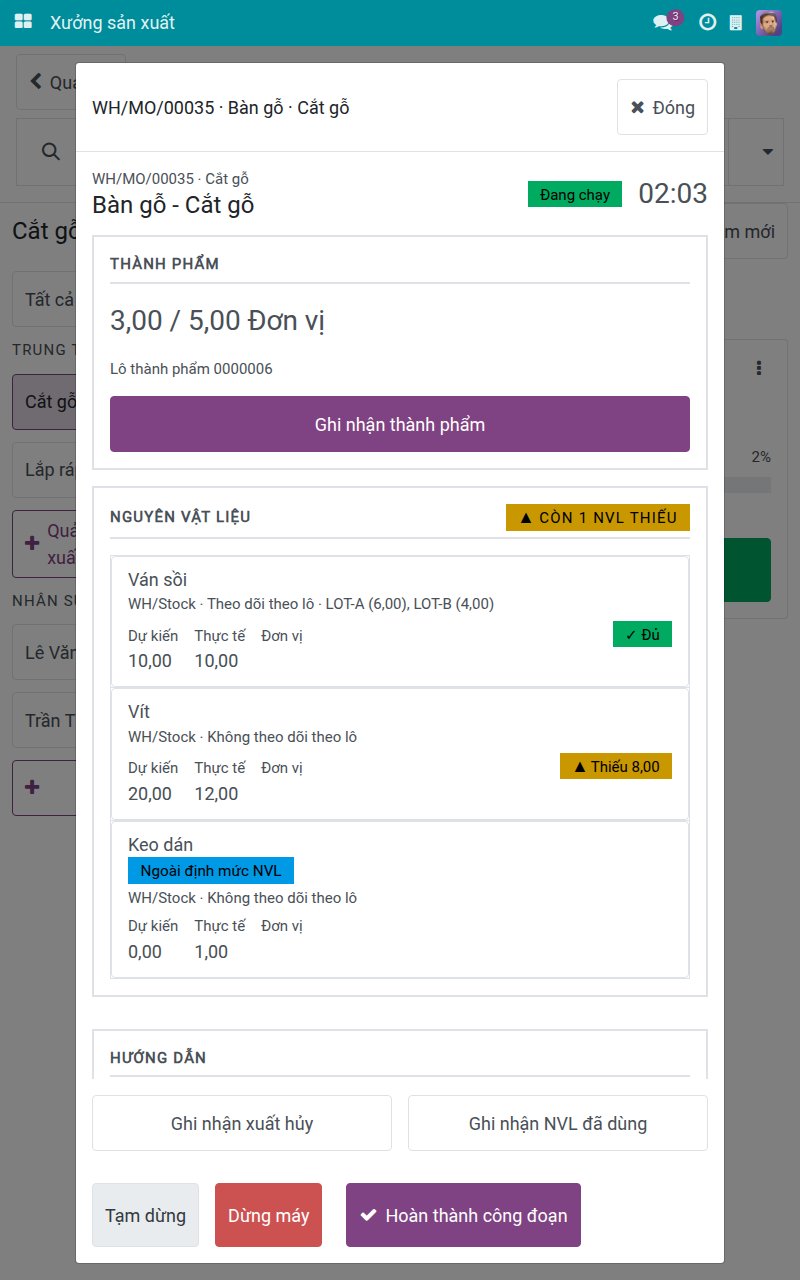Click Ghi nhận xuất hủy button
Image resolution: width=800 pixels, height=1280 pixels.
point(242,1123)
